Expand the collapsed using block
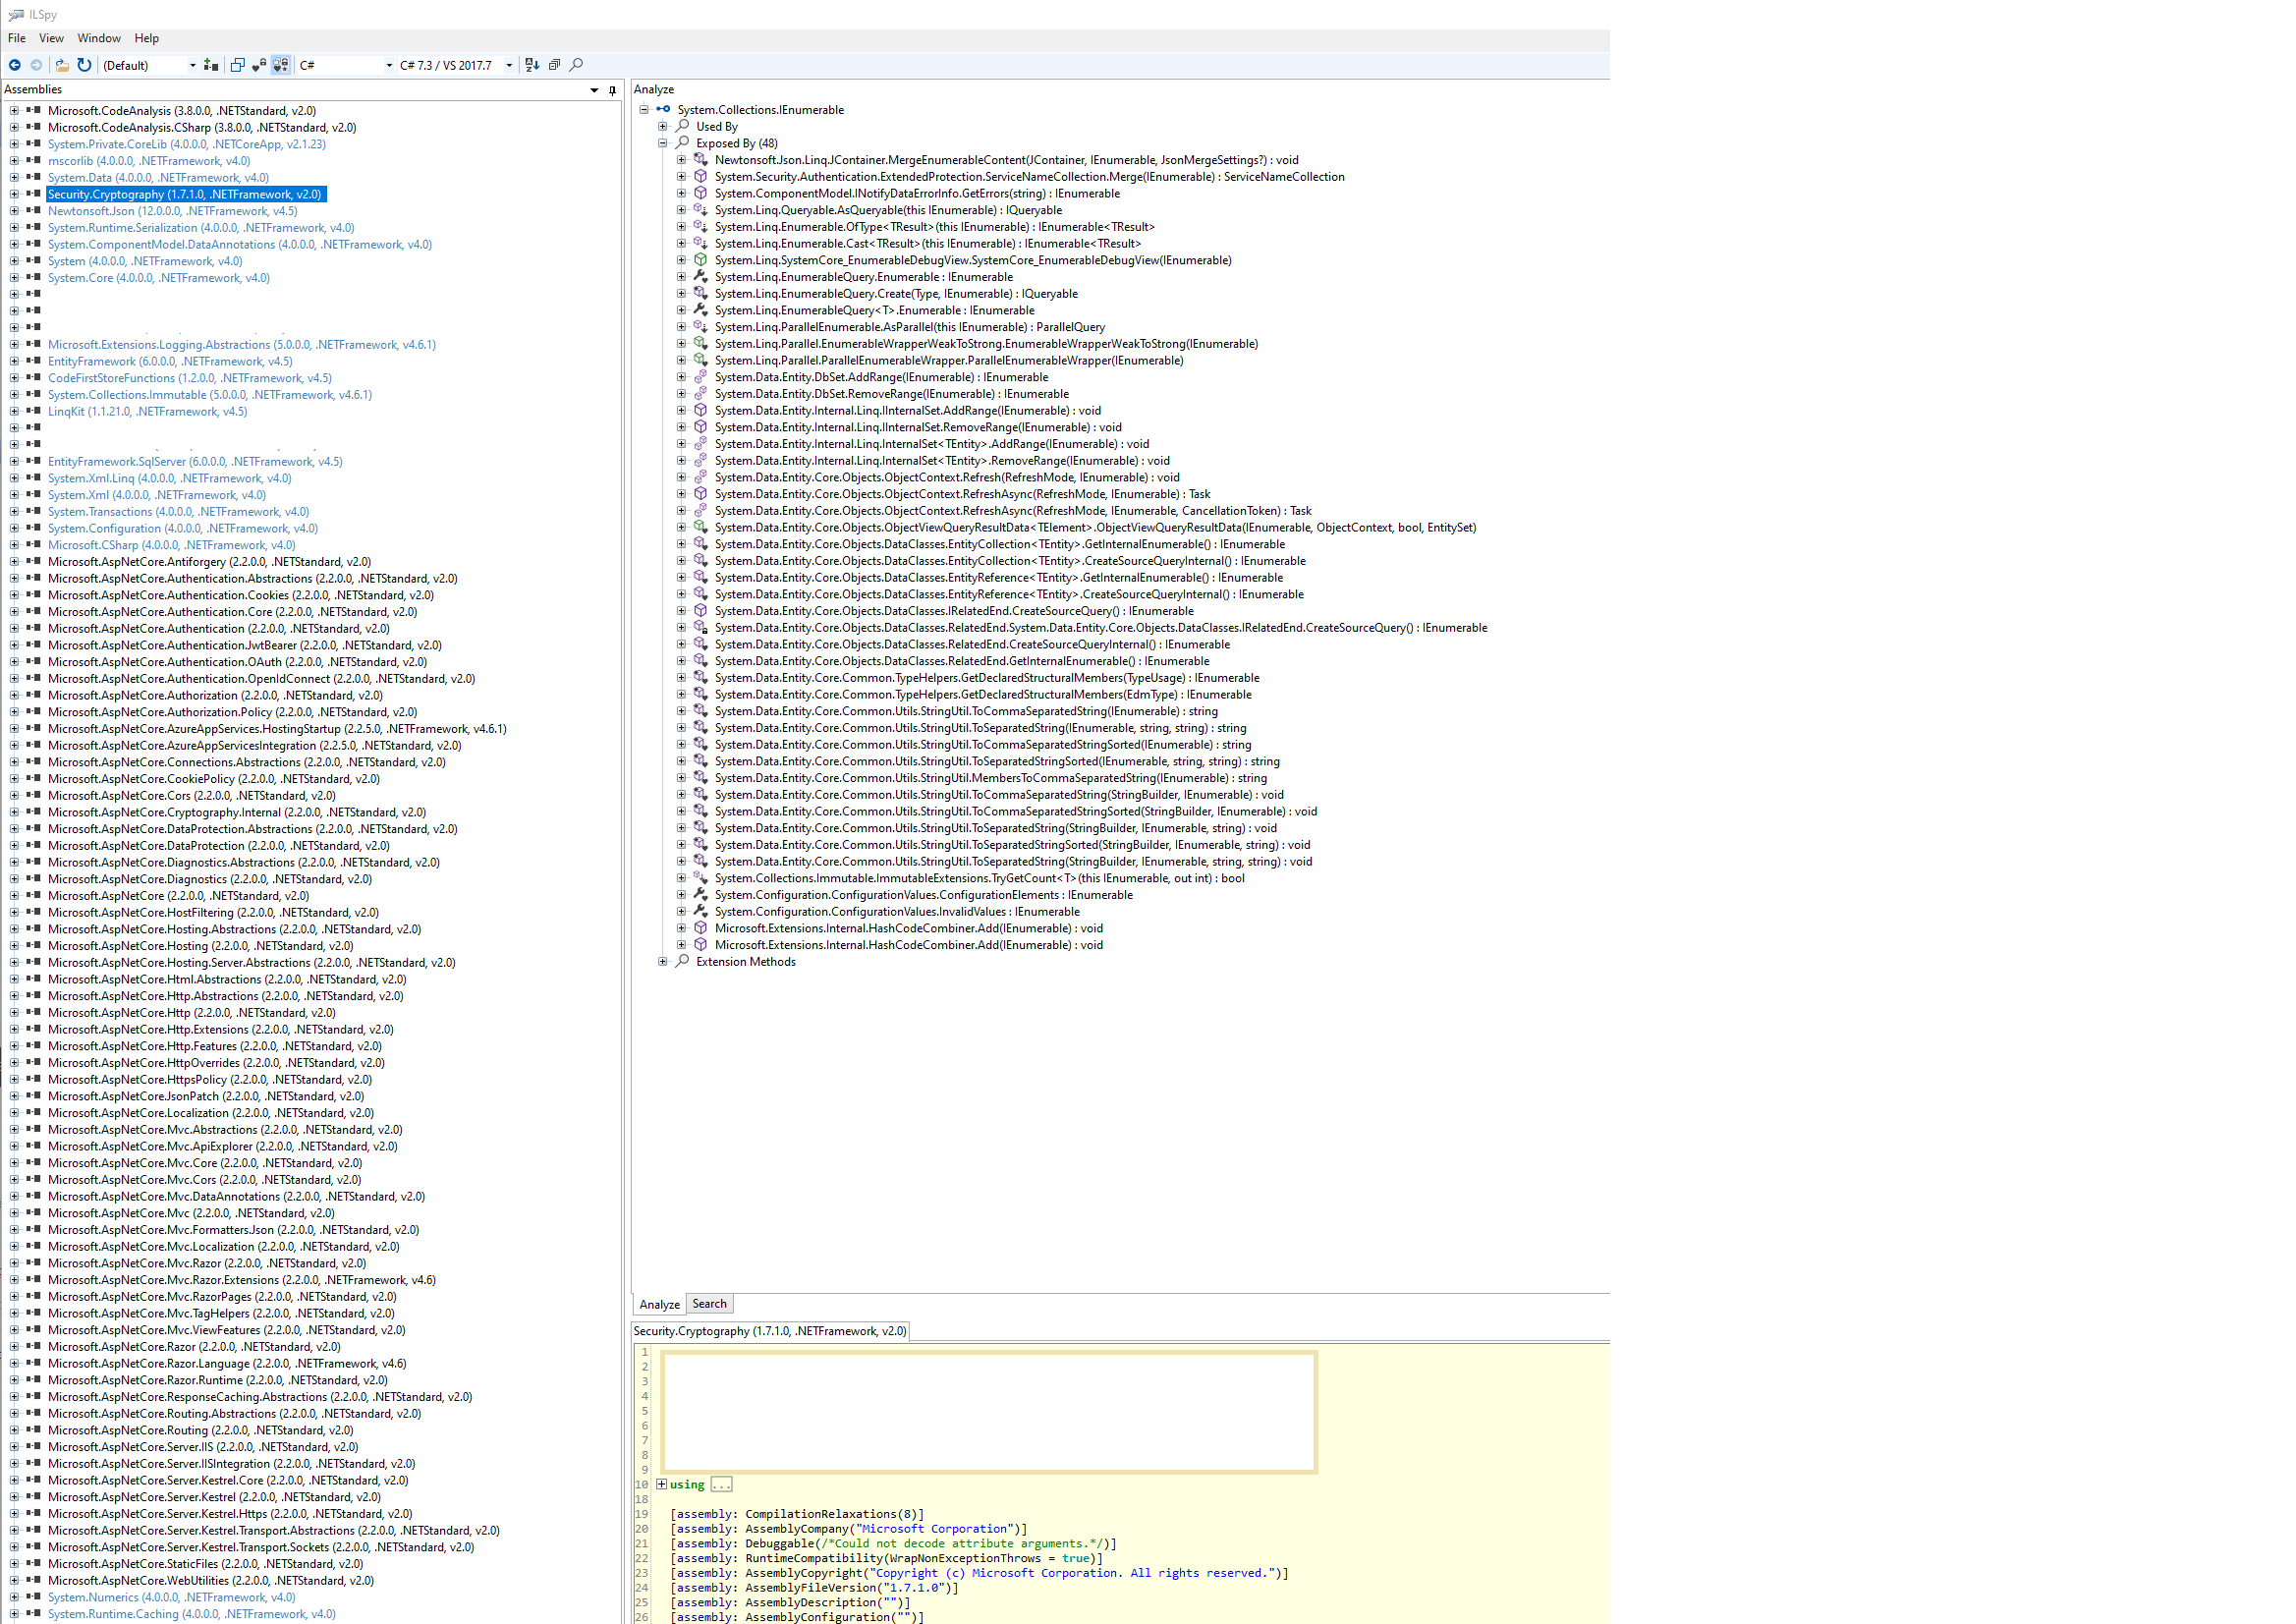Viewport: 2296px width, 1624px height. (661, 1484)
